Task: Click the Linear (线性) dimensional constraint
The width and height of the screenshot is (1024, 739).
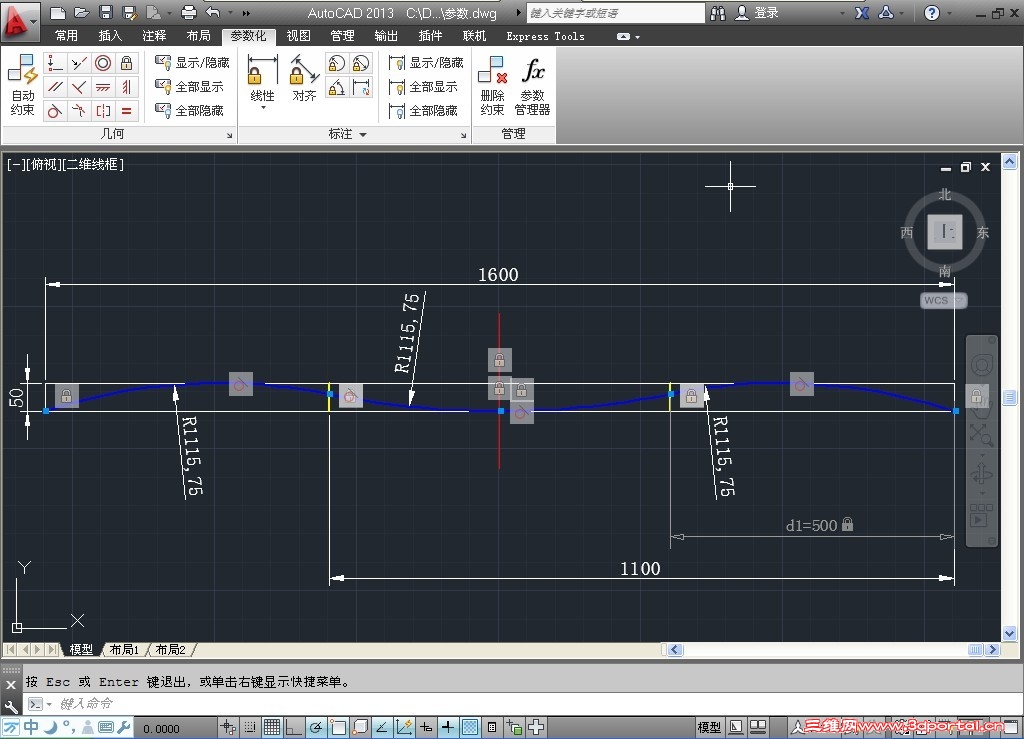Action: (263, 77)
